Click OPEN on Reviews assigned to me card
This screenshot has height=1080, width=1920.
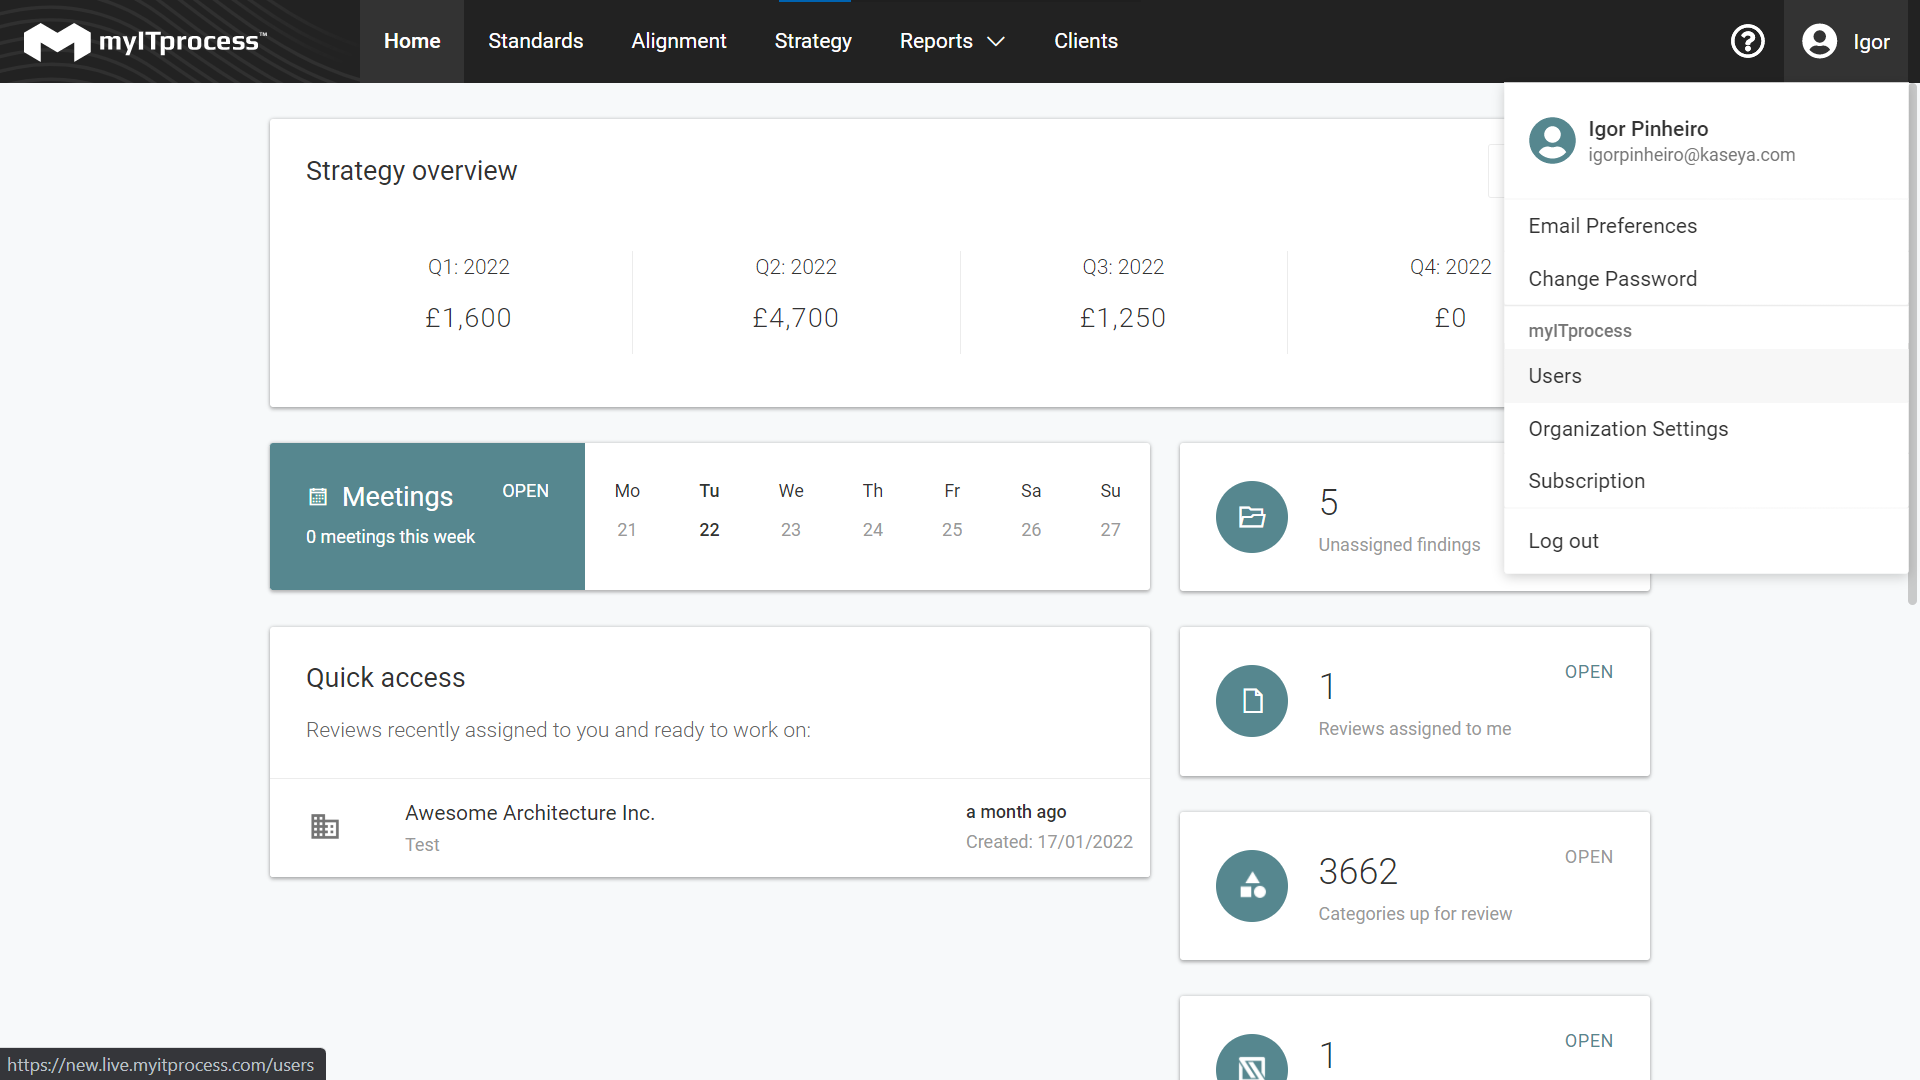(x=1588, y=672)
